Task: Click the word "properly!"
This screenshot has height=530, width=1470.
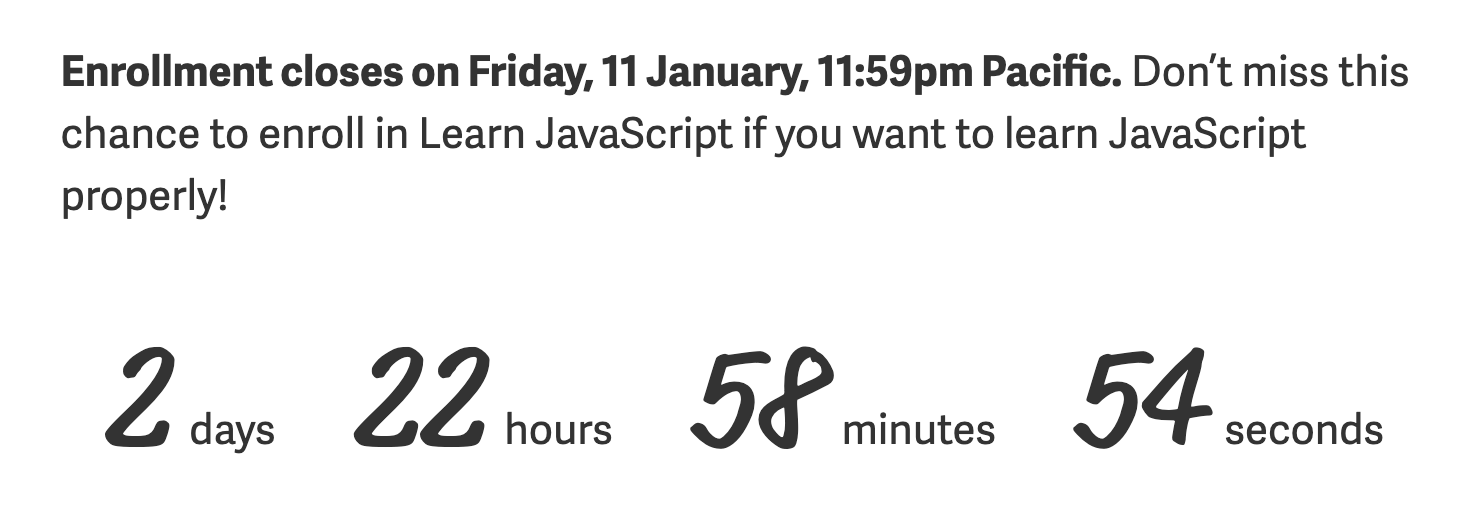Action: [145, 197]
